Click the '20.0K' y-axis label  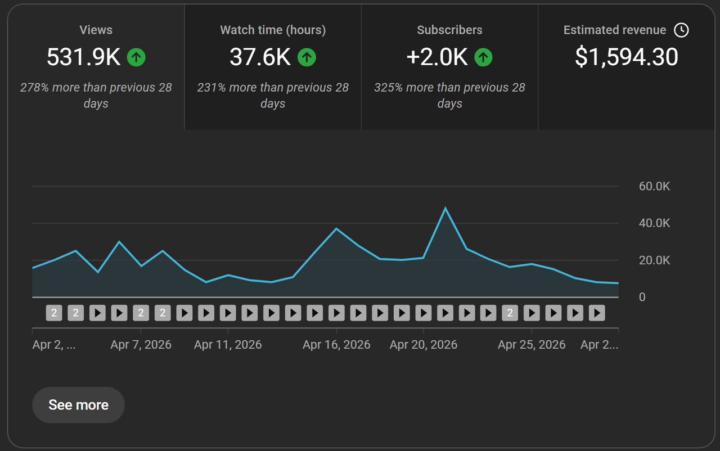pos(654,260)
